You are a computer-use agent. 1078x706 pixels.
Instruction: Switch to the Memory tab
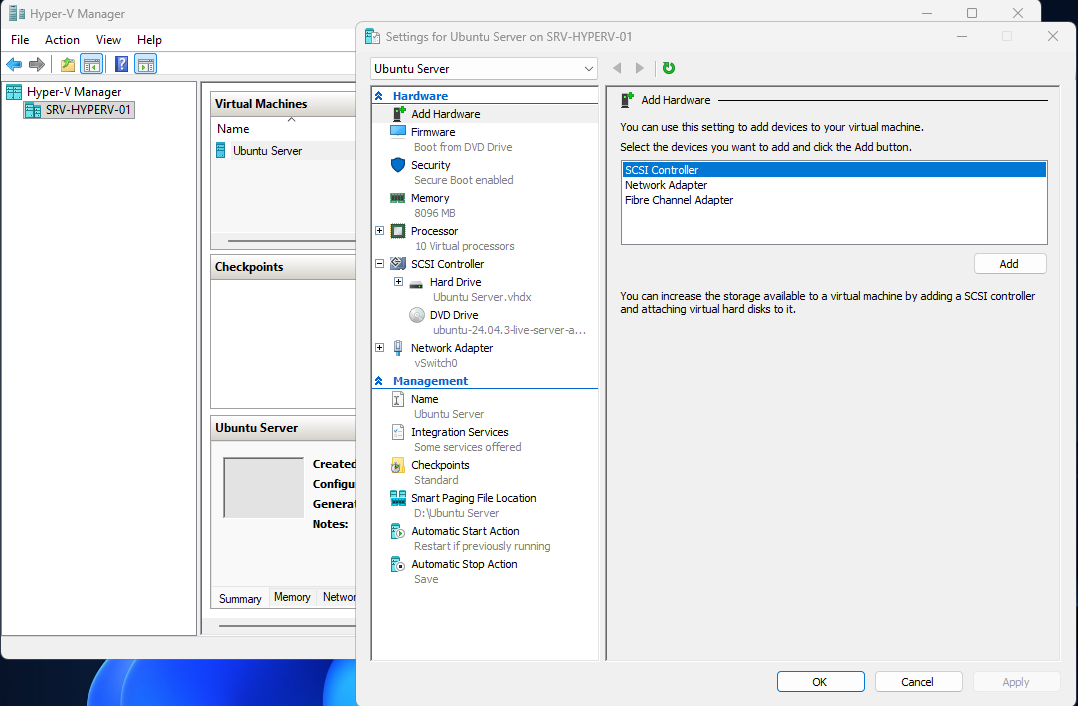click(292, 597)
